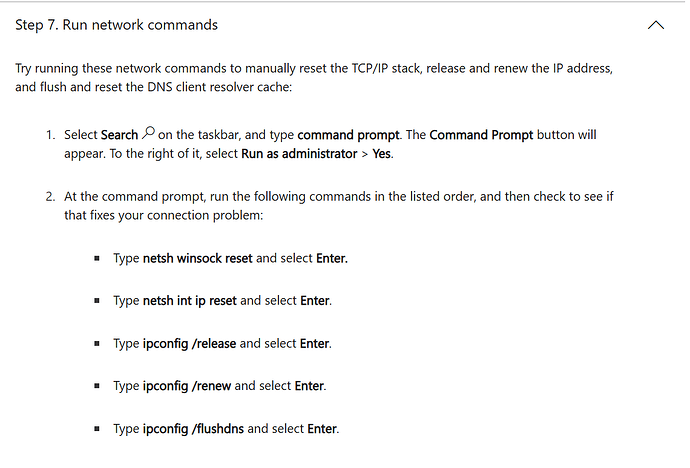Image resolution: width=690 pixels, height=468 pixels.
Task: Click the bullet beside netsh int ip reset
Action: pos(97,301)
